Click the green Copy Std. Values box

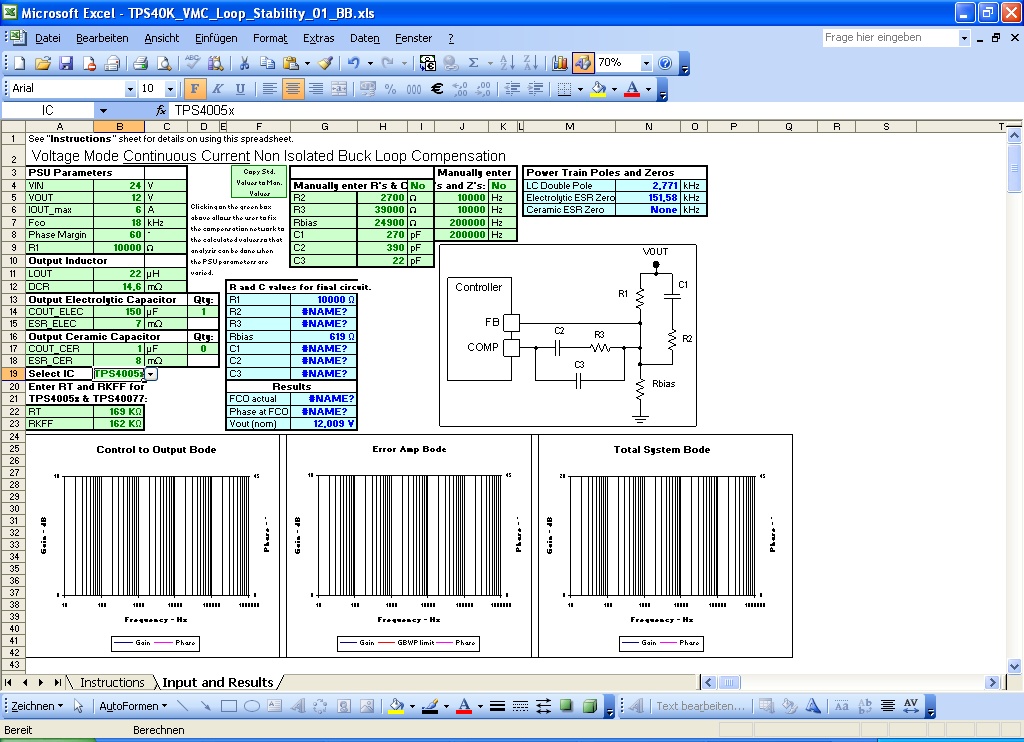tap(259, 182)
